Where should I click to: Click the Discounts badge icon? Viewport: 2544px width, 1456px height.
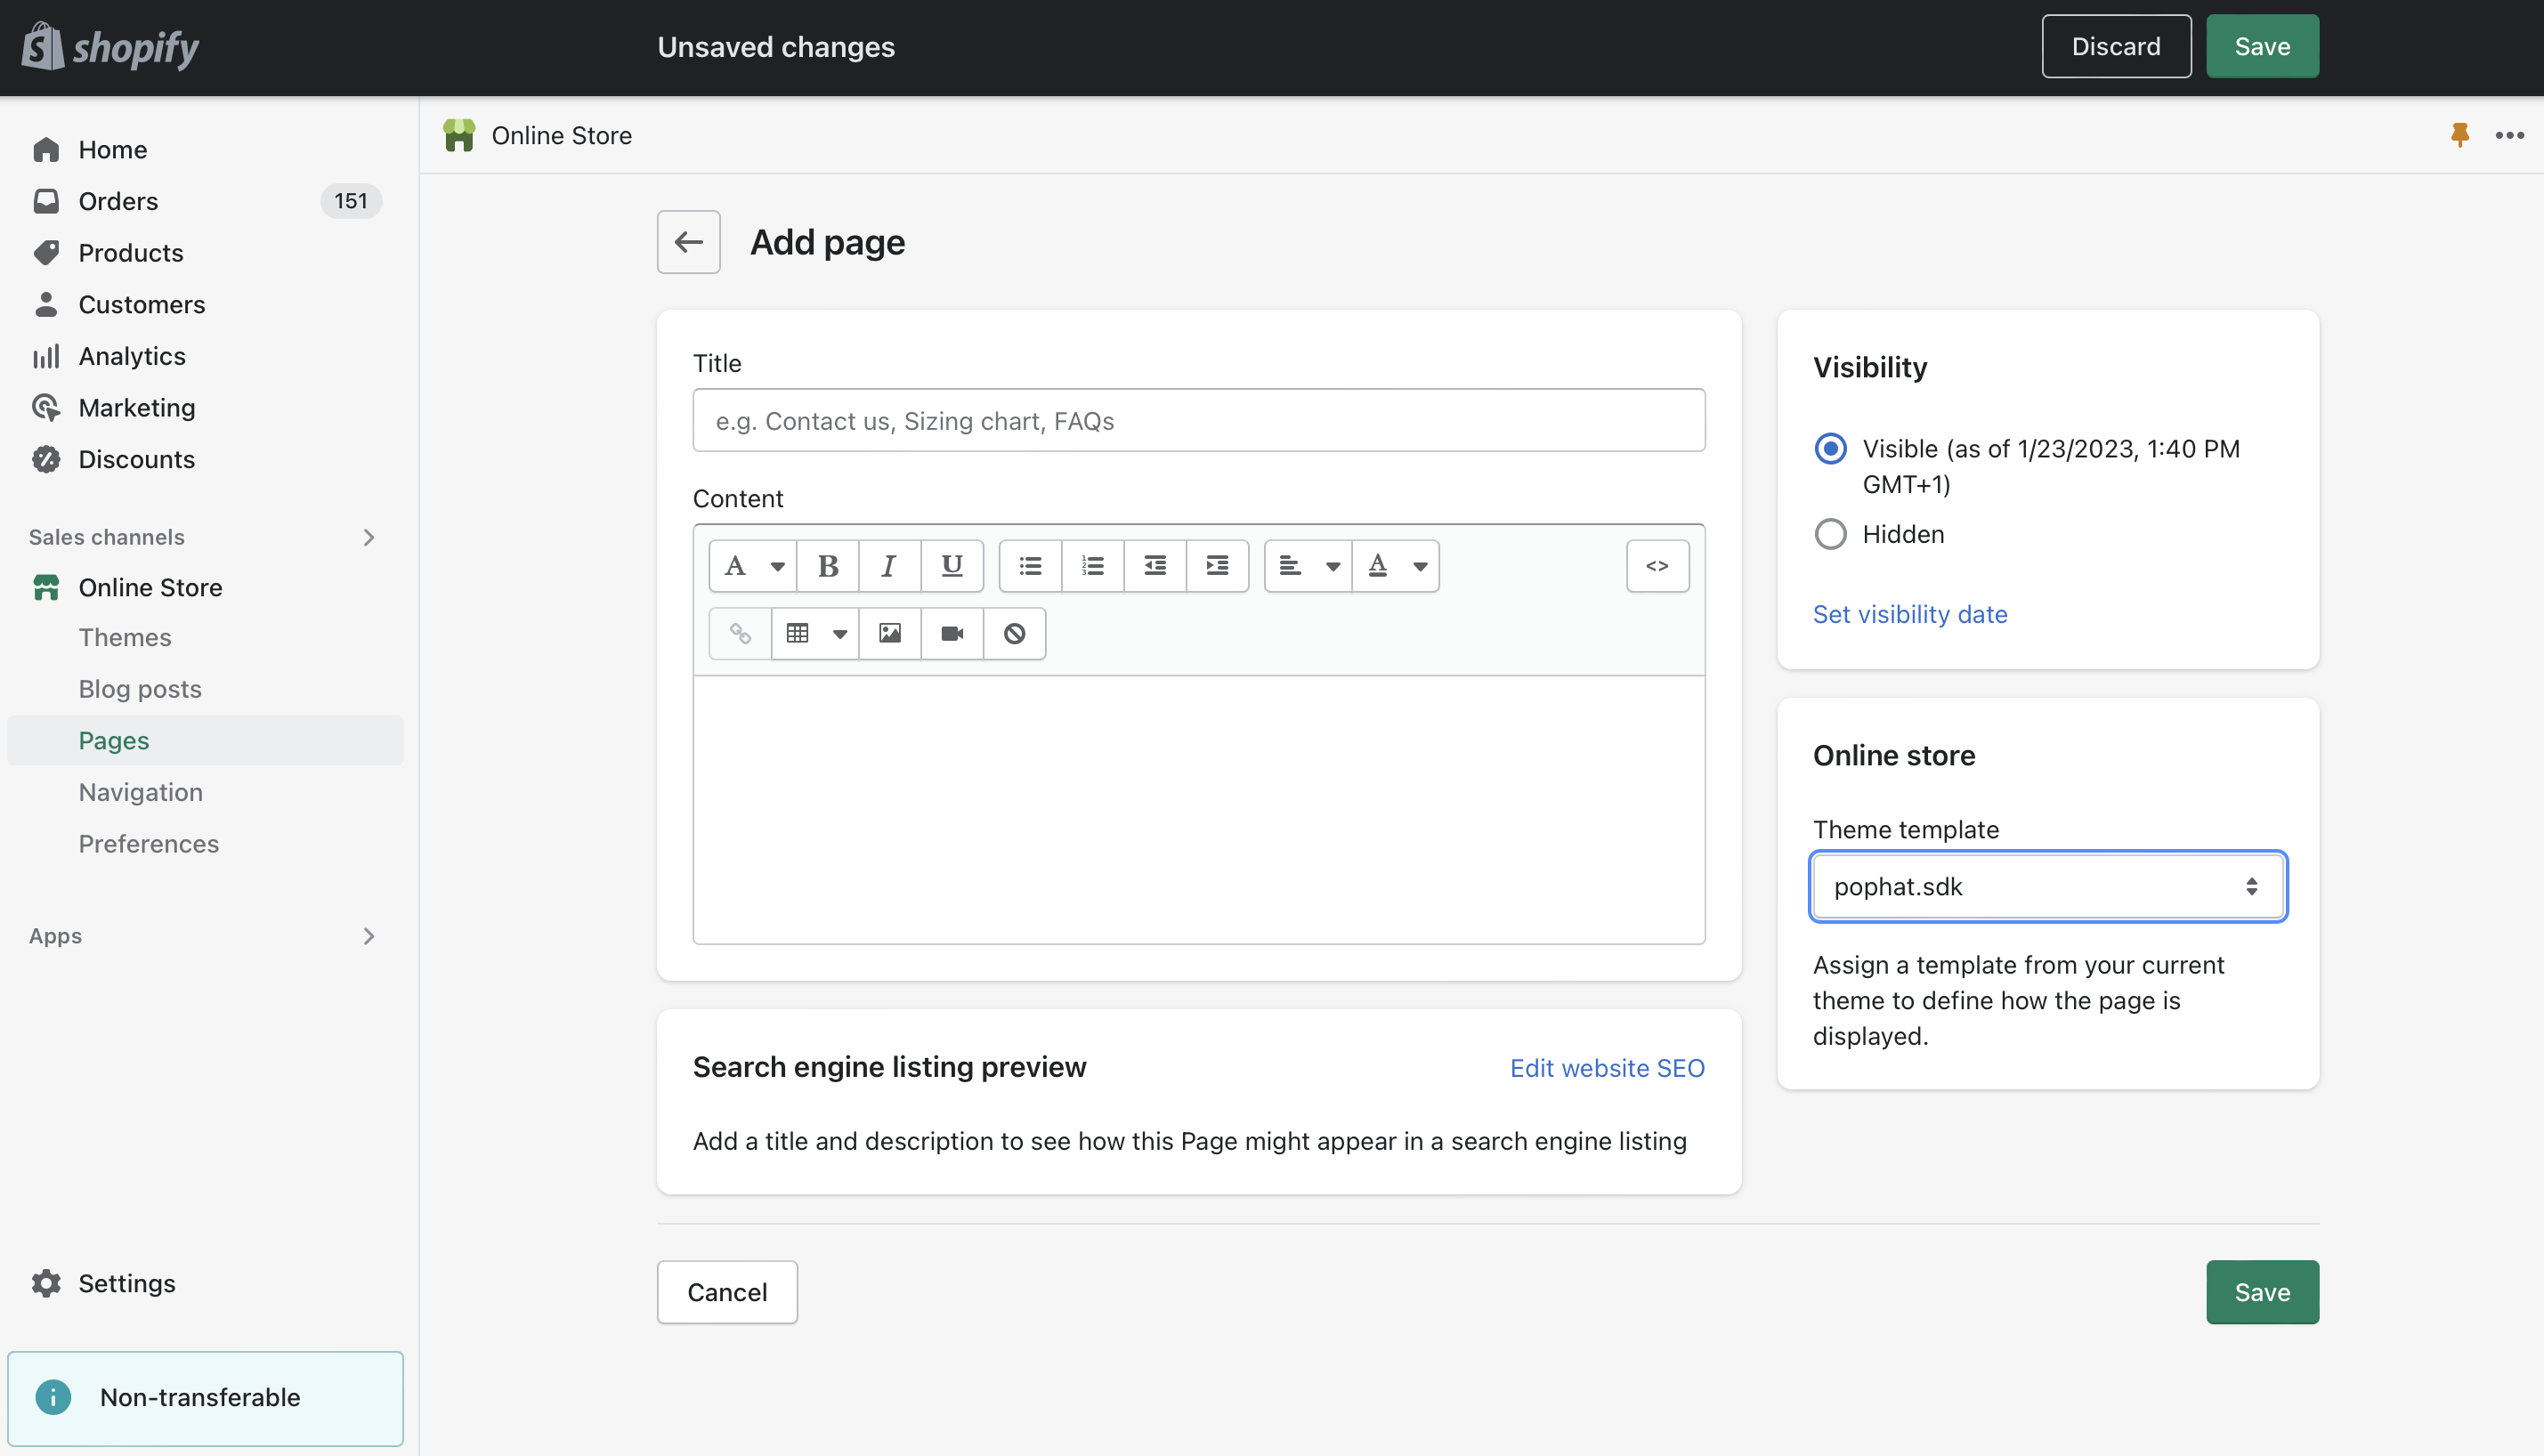pyautogui.click(x=46, y=459)
